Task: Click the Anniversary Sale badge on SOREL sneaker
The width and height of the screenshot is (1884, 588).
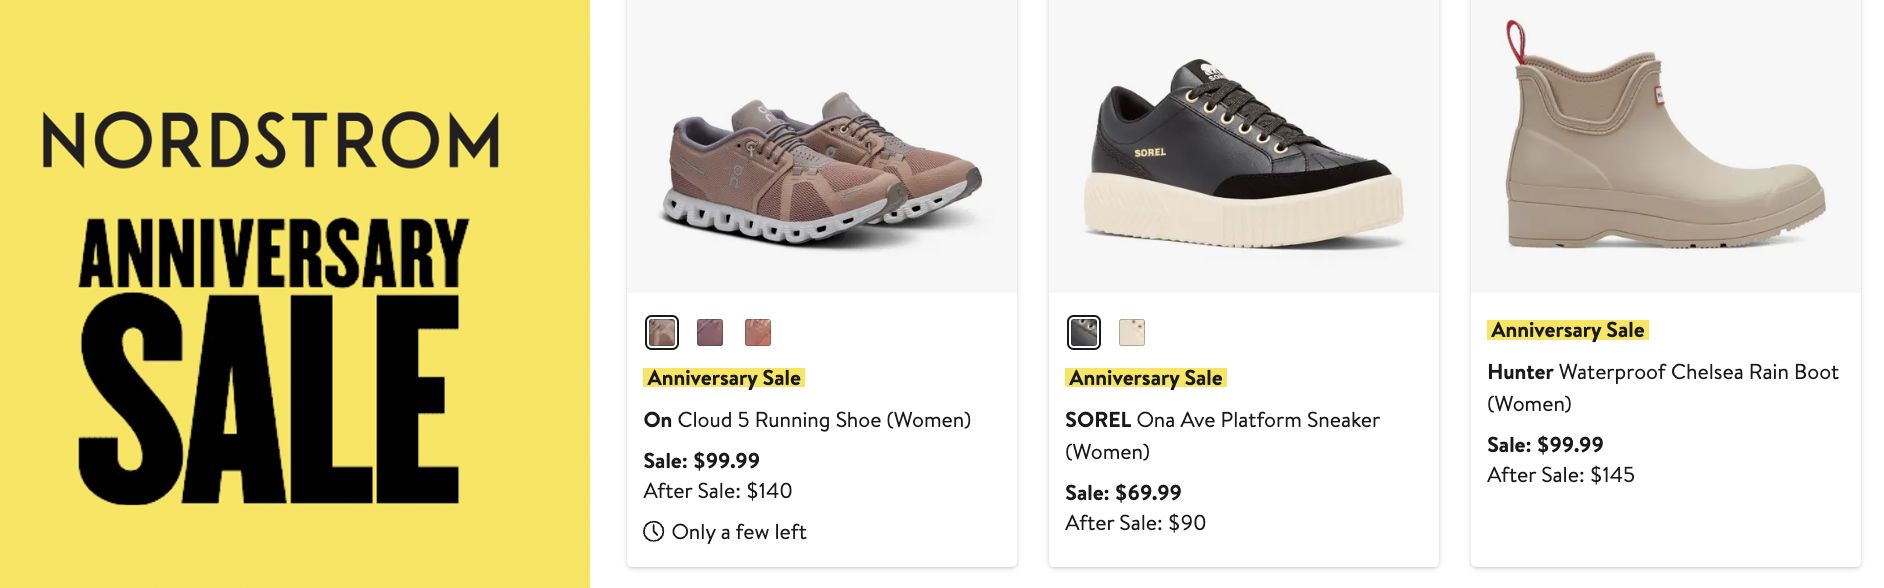Action: click(1146, 378)
